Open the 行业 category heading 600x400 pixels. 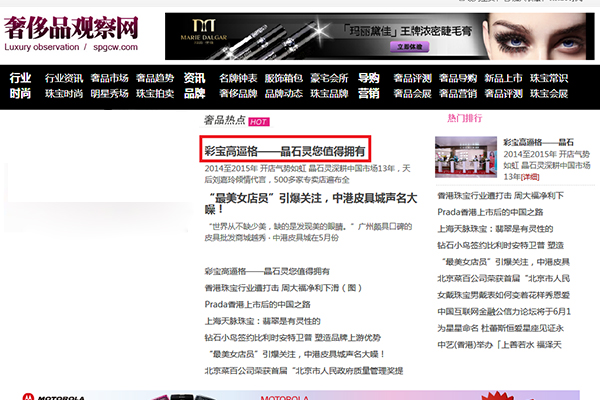click(20, 78)
